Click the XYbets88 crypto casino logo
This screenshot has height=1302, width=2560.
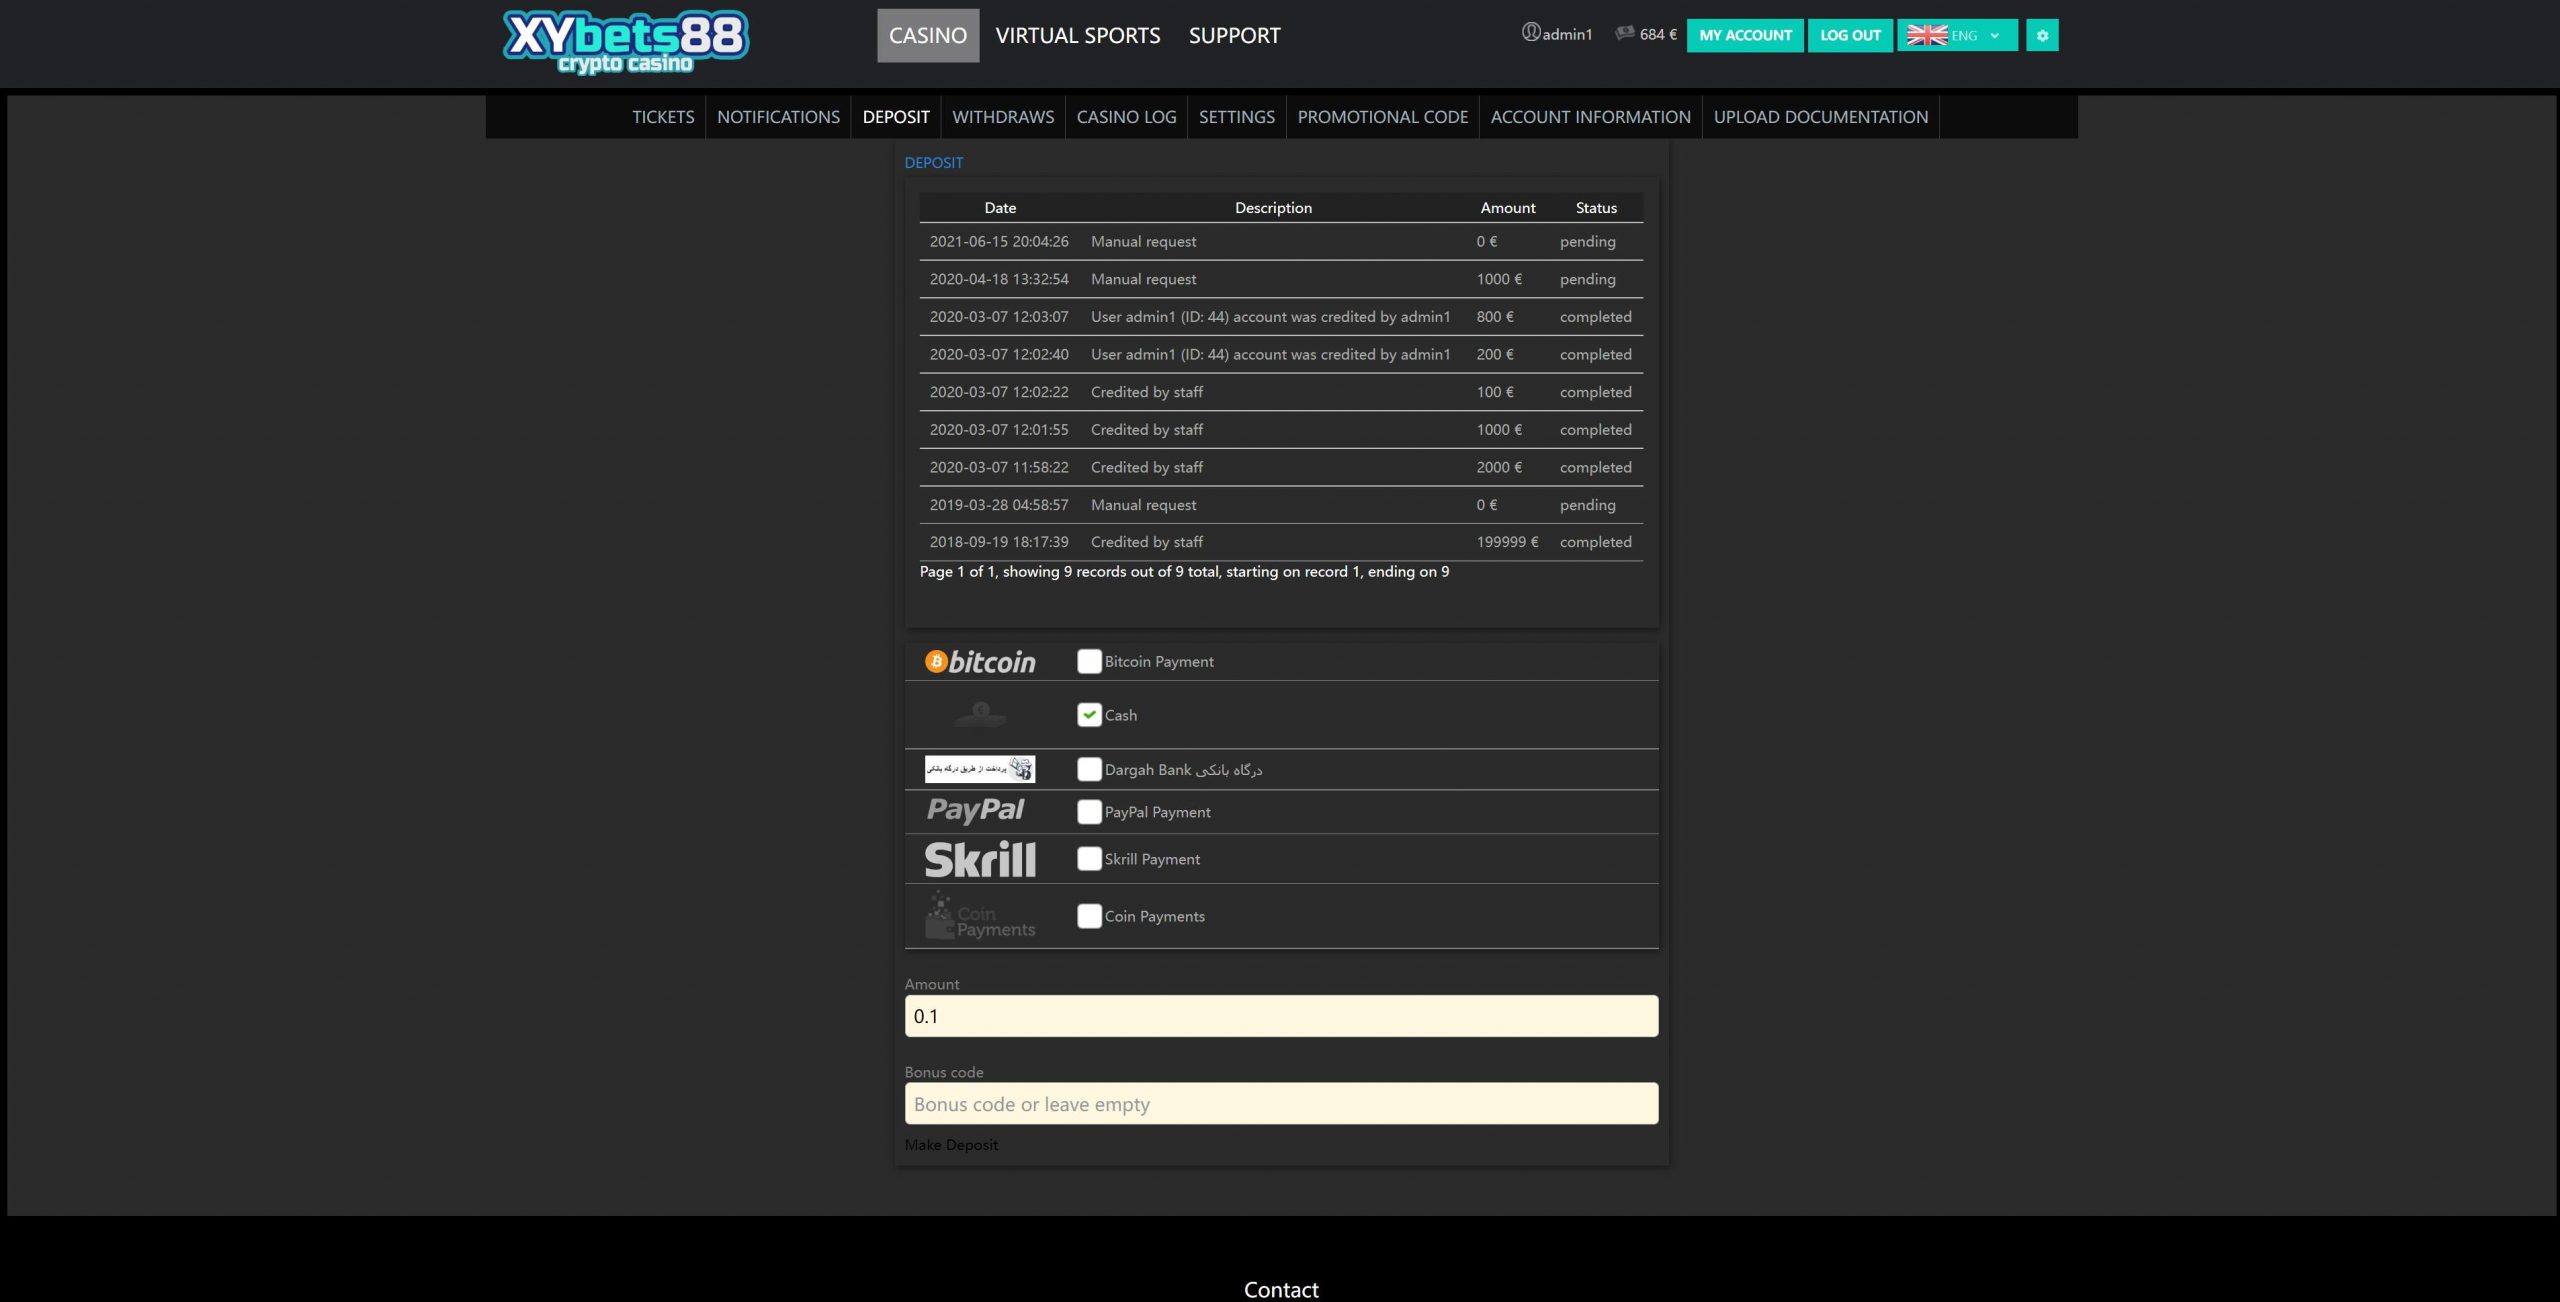pos(625,42)
